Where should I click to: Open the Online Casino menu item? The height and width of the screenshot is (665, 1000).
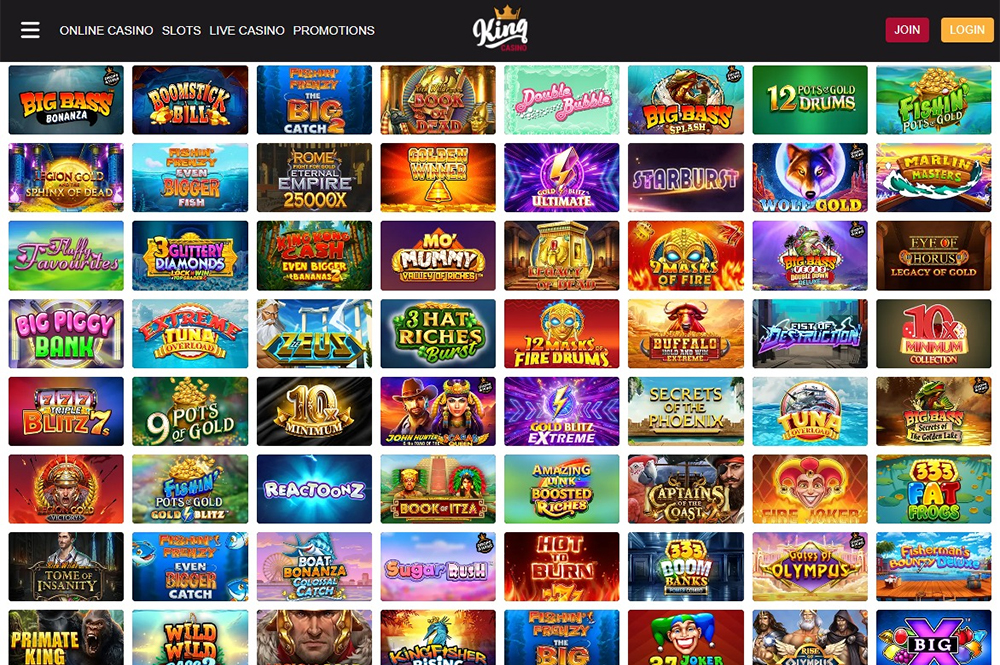(x=107, y=30)
